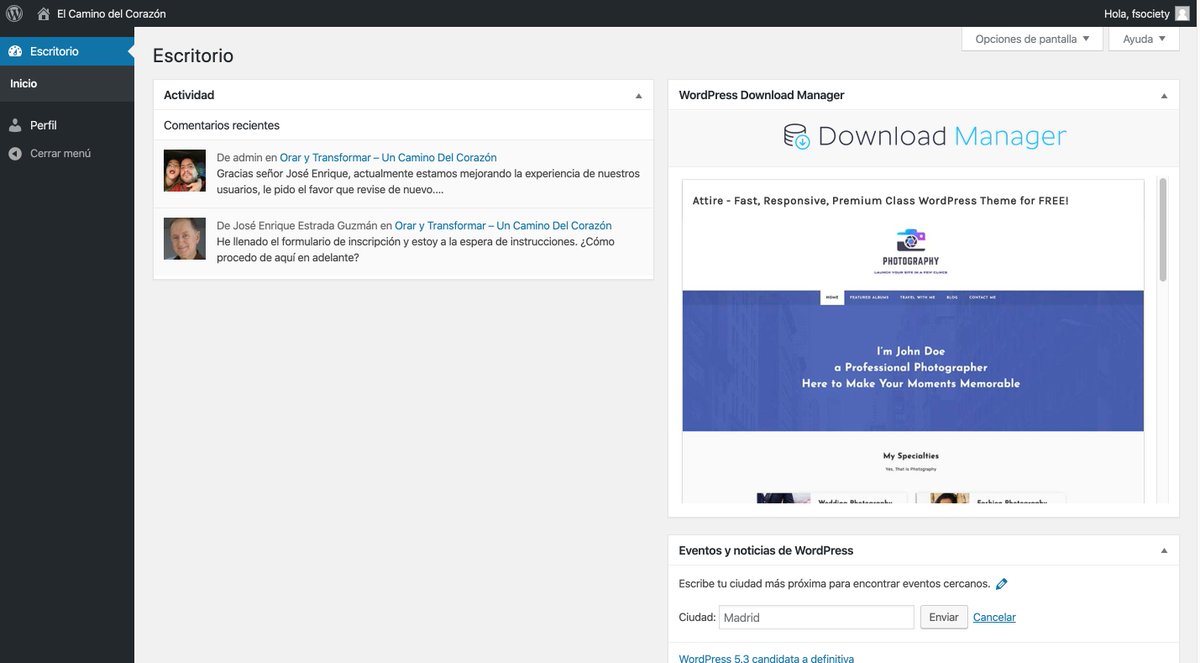Collapse the Actividad panel

[639, 96]
